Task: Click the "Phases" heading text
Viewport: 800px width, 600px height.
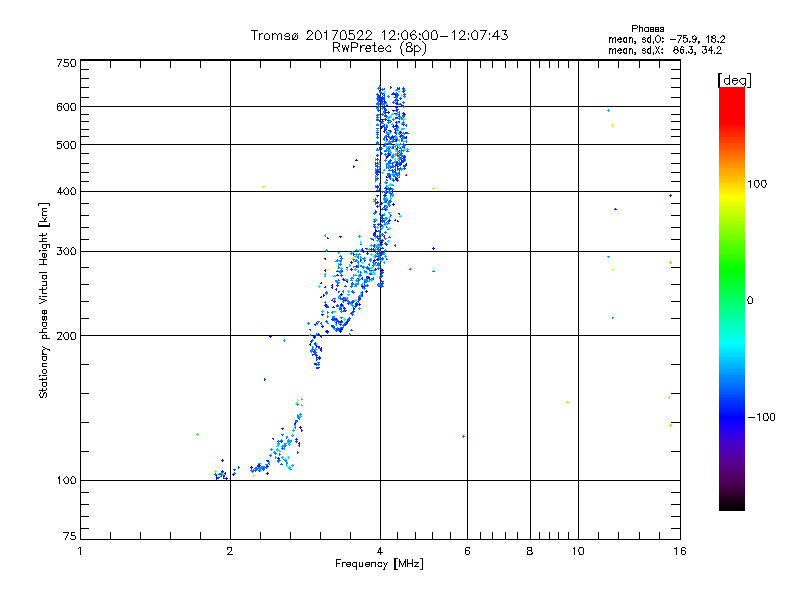Action: (647, 29)
